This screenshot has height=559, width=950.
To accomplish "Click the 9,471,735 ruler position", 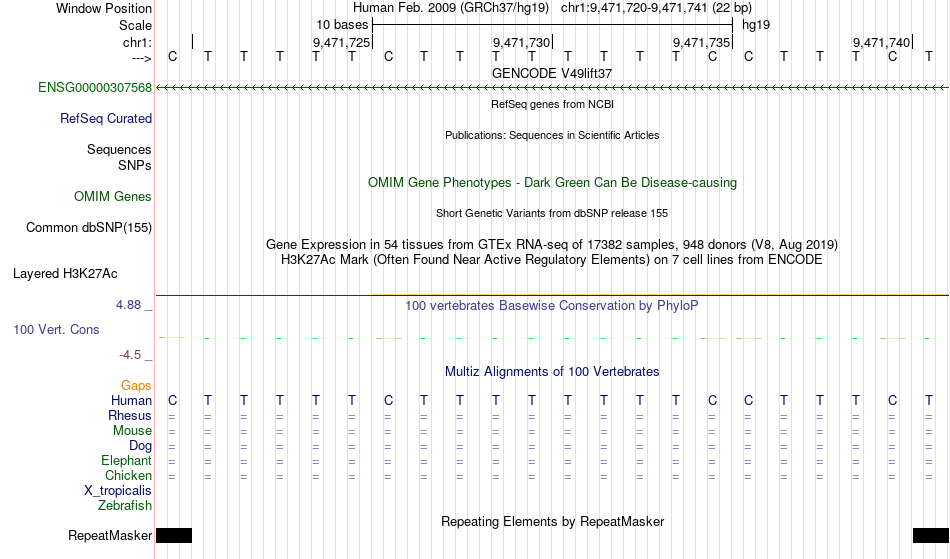I will click(x=701, y=42).
